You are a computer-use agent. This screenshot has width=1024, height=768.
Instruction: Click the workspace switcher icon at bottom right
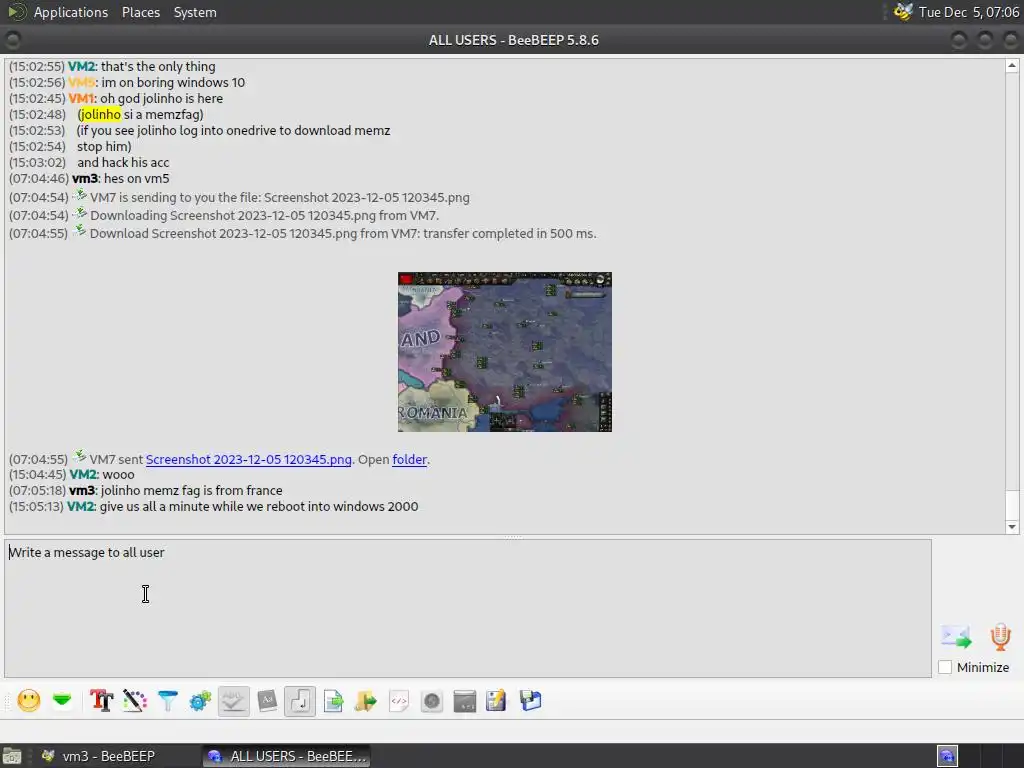[947, 756]
